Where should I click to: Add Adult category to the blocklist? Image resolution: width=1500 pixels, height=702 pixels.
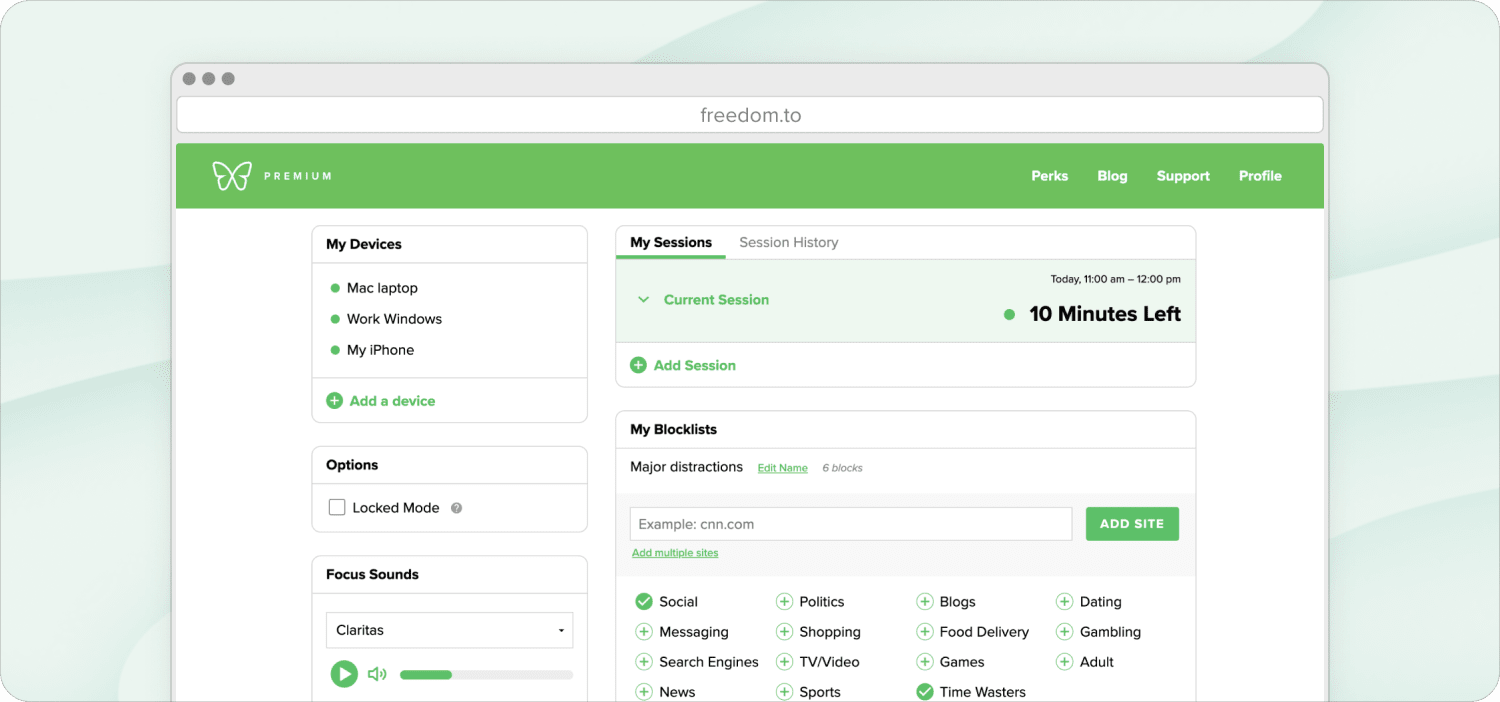(x=1064, y=662)
